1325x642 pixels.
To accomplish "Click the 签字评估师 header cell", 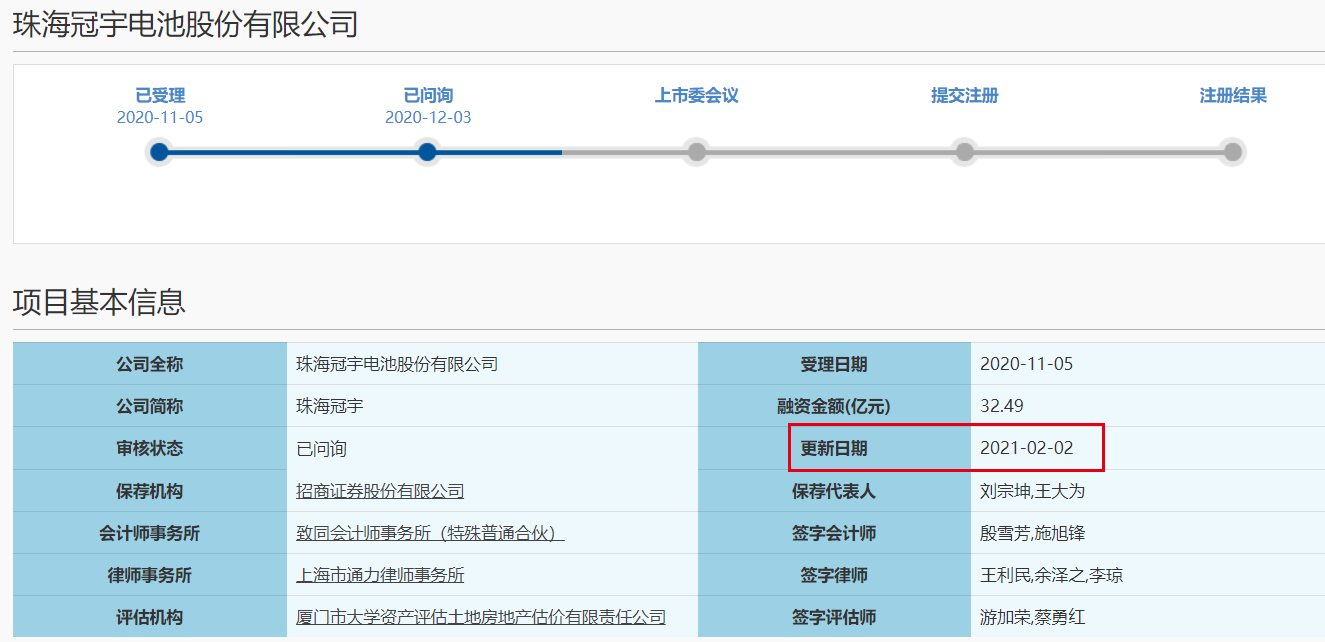I will pos(834,617).
